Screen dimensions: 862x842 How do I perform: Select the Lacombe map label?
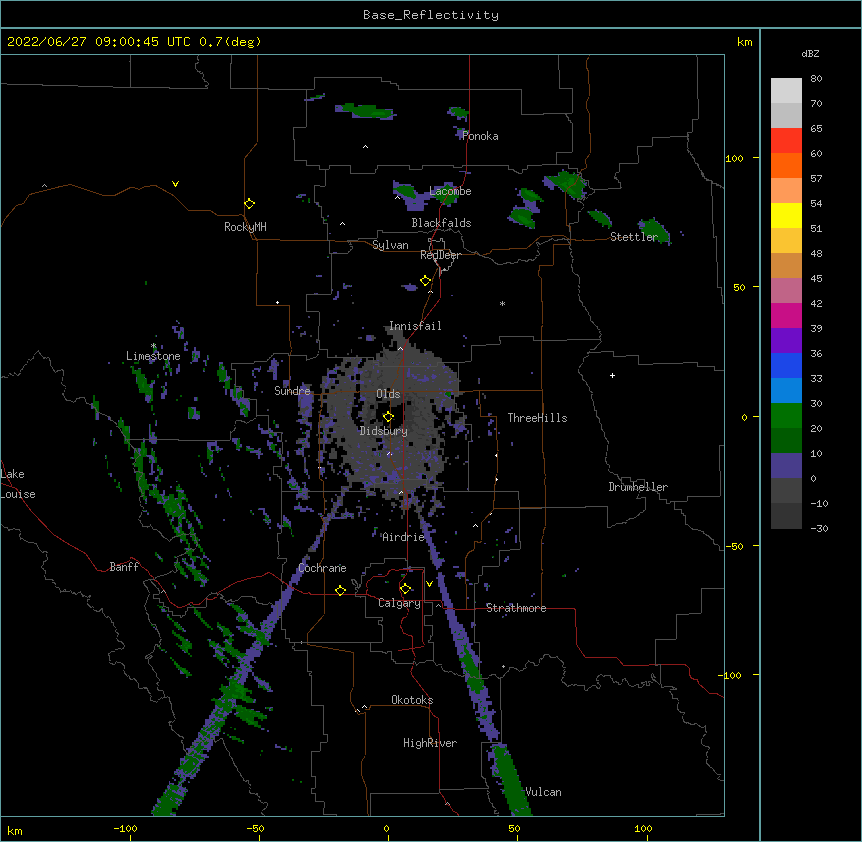tap(450, 191)
